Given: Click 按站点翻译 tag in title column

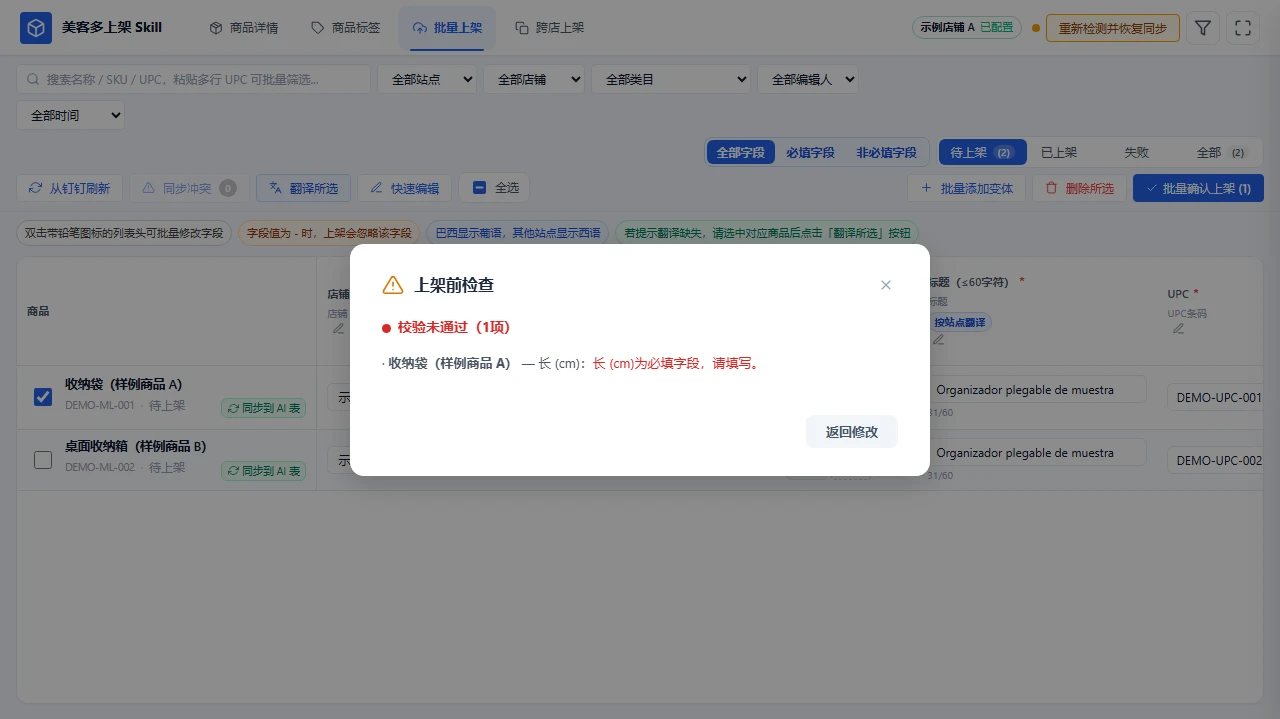Looking at the screenshot, I should coord(960,322).
